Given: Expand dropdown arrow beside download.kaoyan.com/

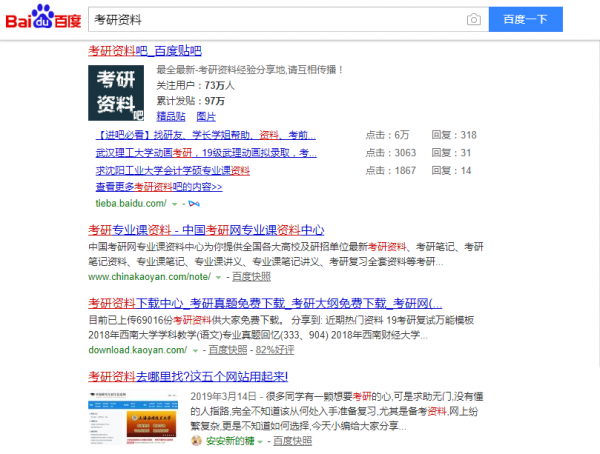Looking at the screenshot, I should pos(195,350).
